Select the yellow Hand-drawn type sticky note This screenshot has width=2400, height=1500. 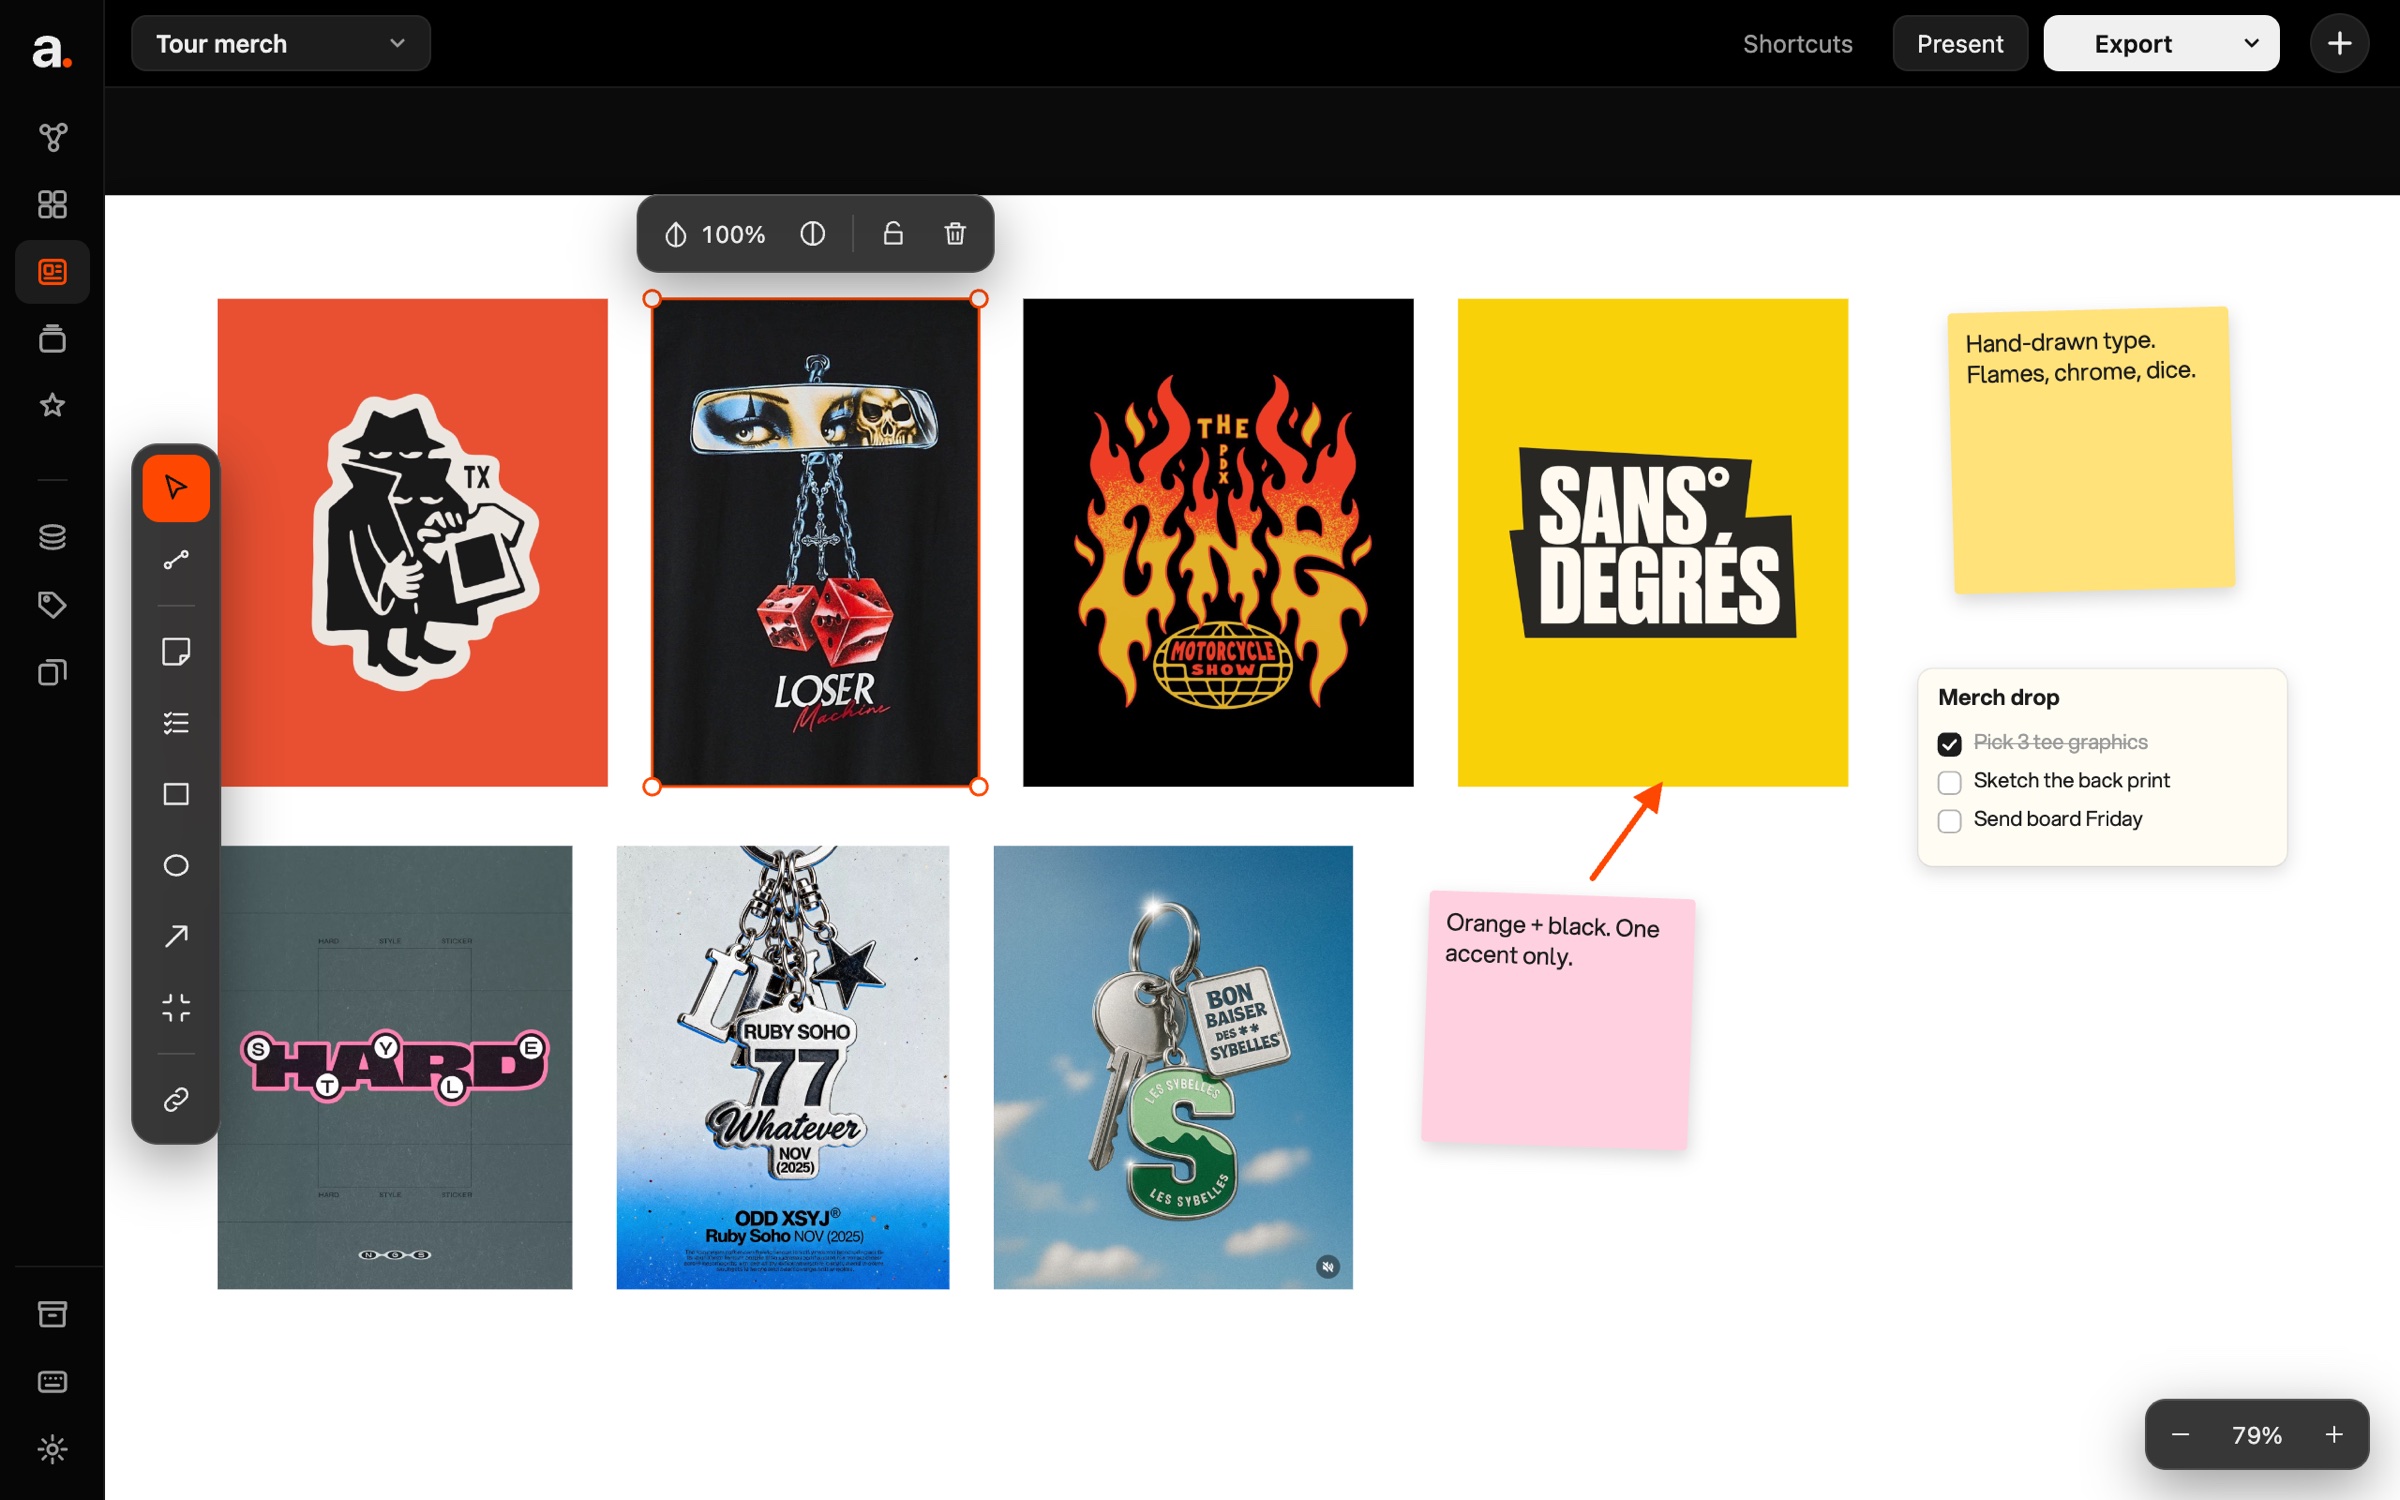[x=2093, y=450]
